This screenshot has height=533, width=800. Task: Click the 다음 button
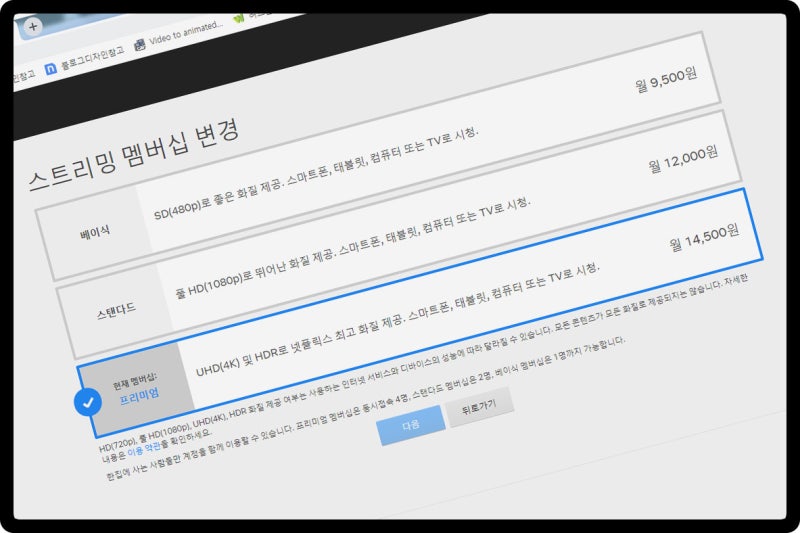coord(411,425)
